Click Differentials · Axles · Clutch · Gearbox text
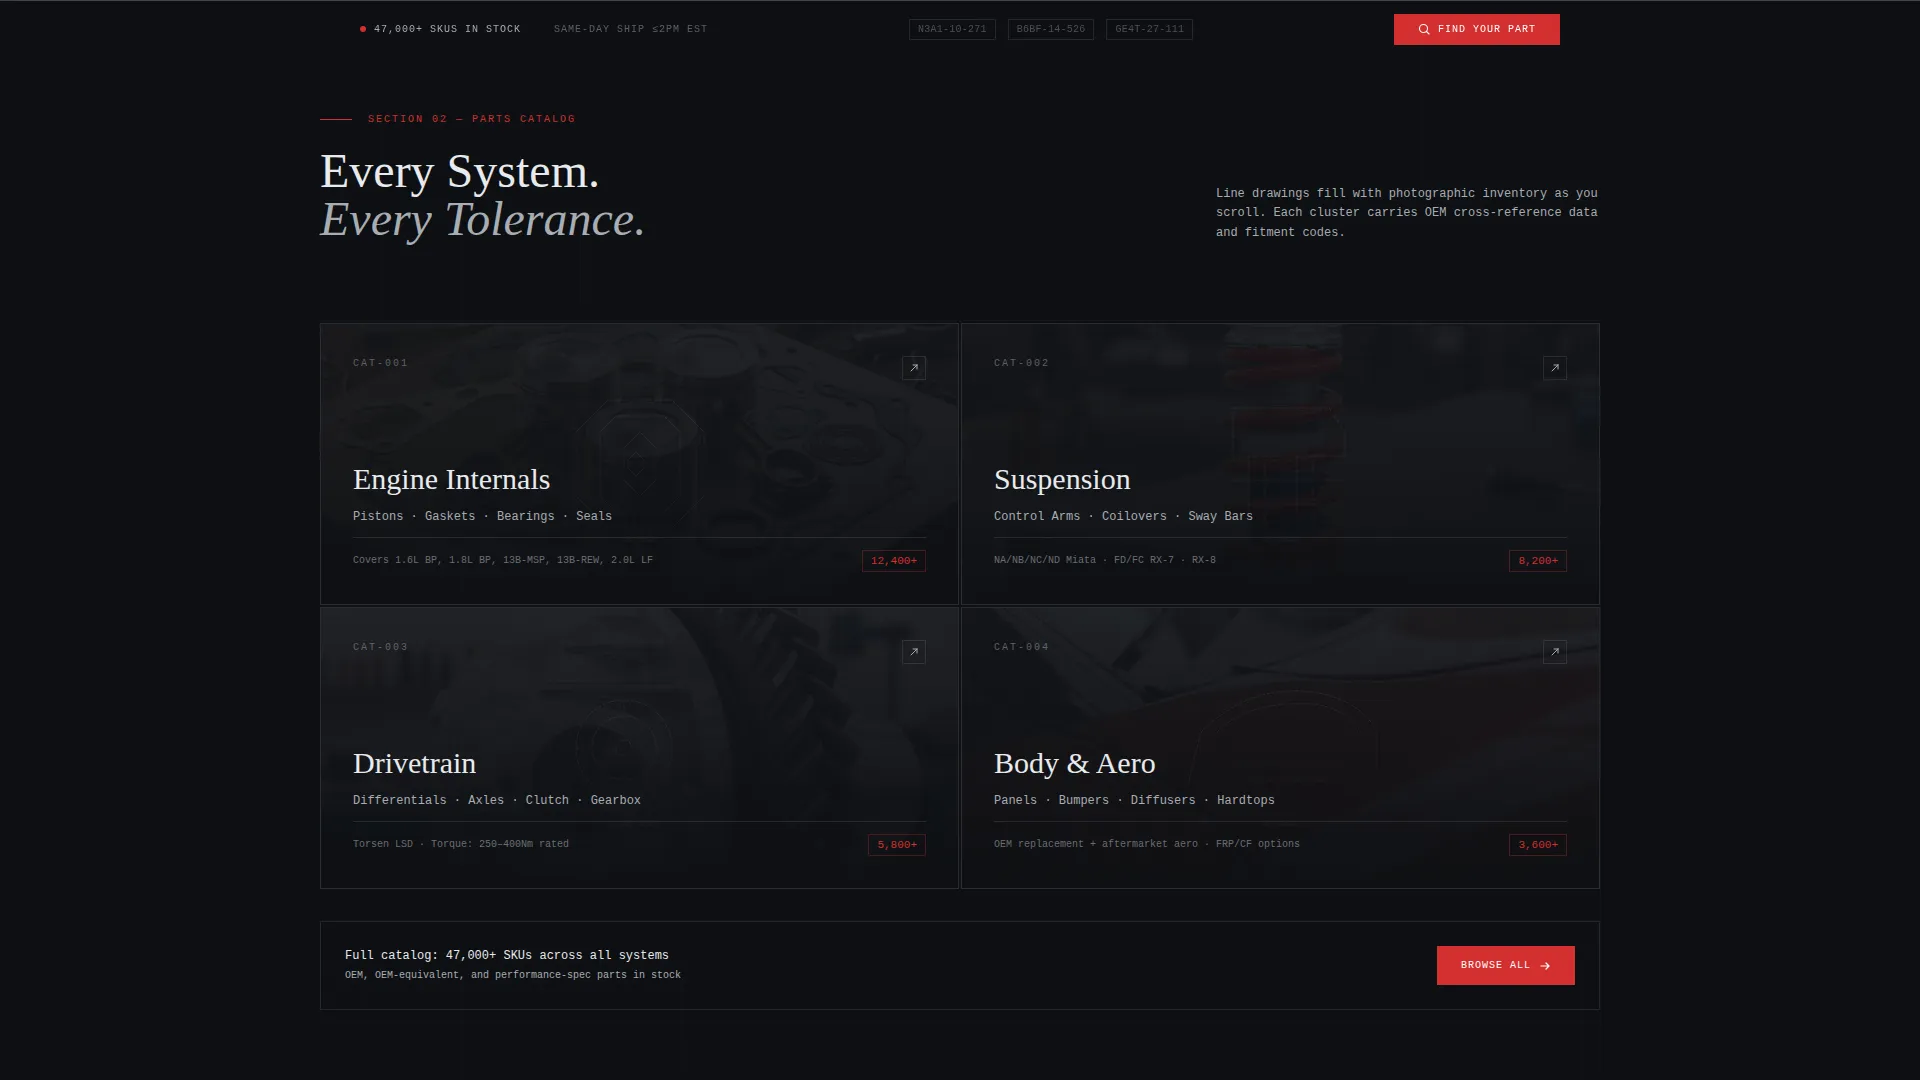The image size is (1920, 1080). (497, 800)
